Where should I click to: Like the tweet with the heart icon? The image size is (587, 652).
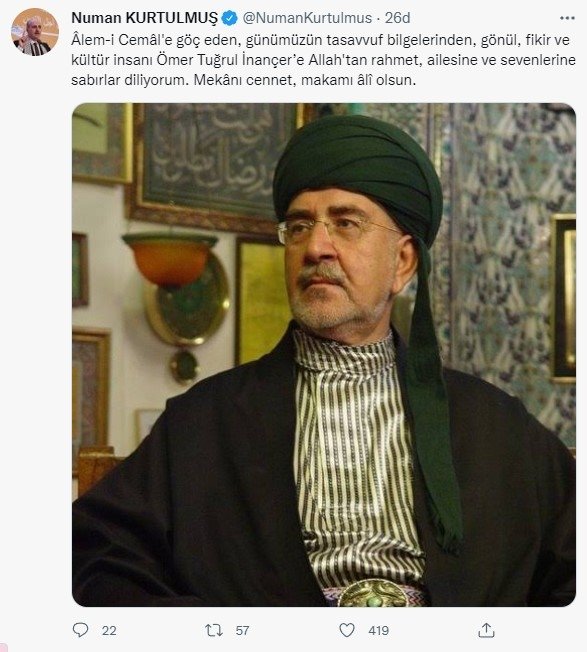point(347,630)
